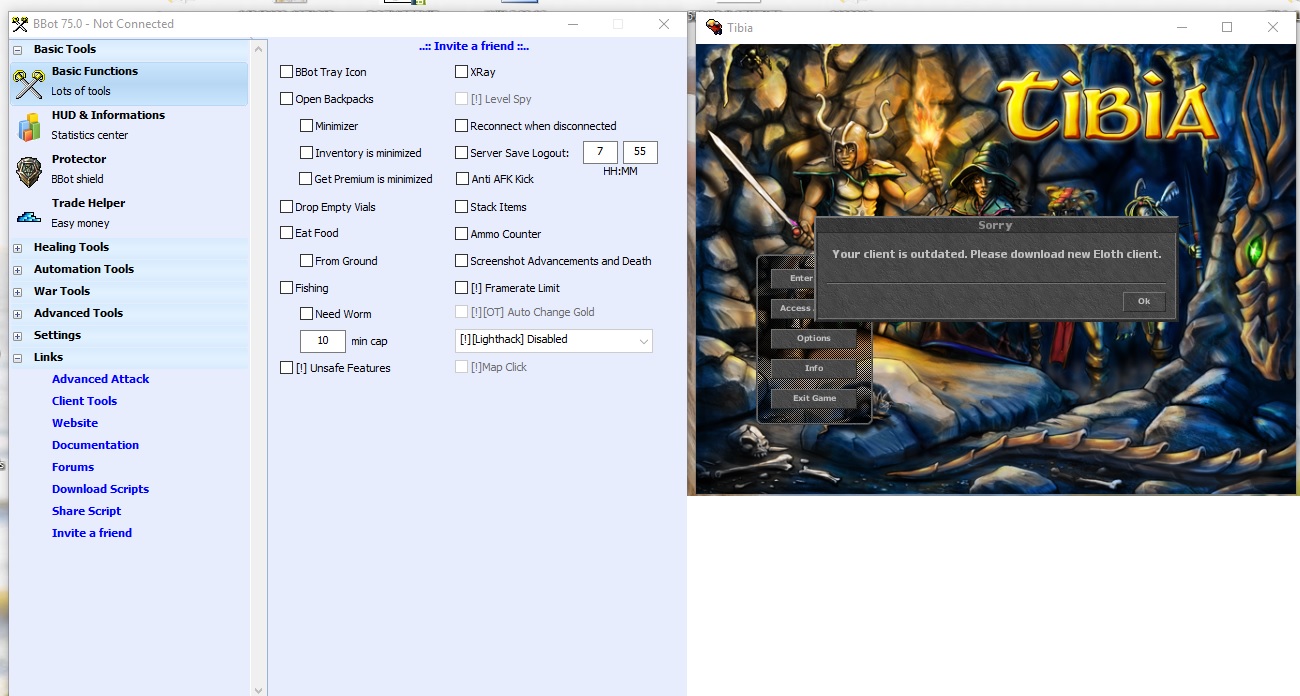Collapse the Links section
The height and width of the screenshot is (696, 1300).
(17, 357)
